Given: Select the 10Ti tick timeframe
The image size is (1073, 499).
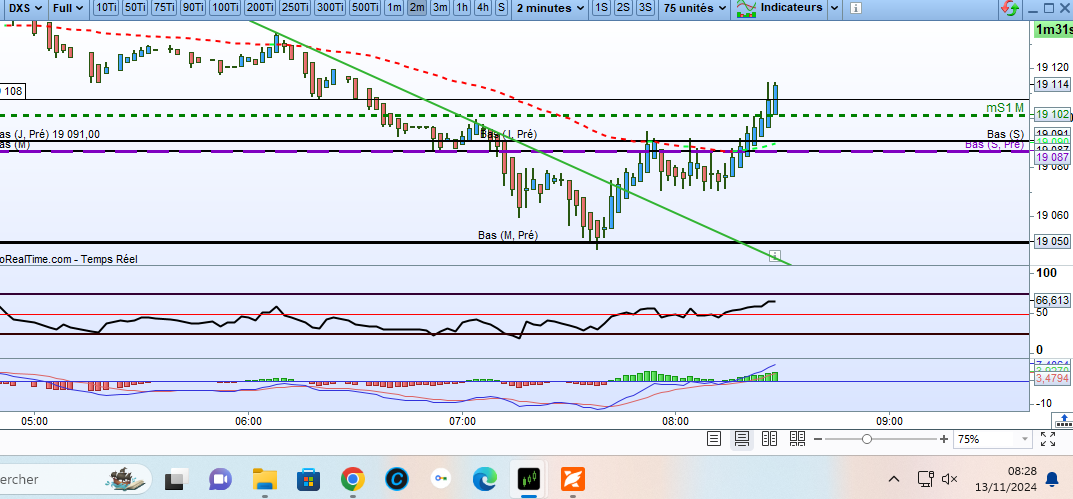Looking at the screenshot, I should 106,8.
